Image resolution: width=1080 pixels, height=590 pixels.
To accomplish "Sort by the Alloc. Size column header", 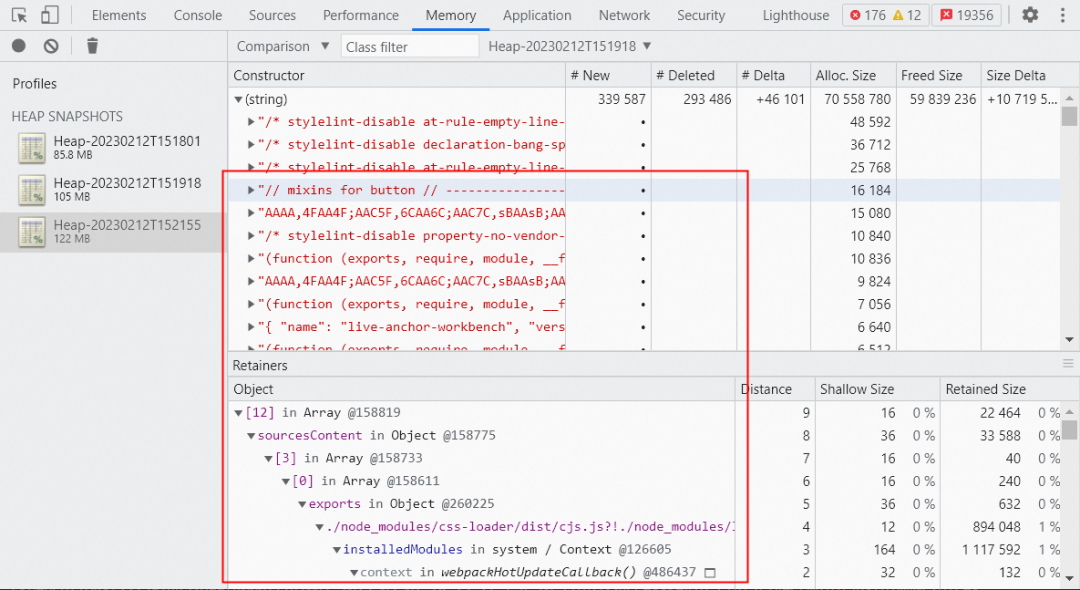I will tap(853, 75).
